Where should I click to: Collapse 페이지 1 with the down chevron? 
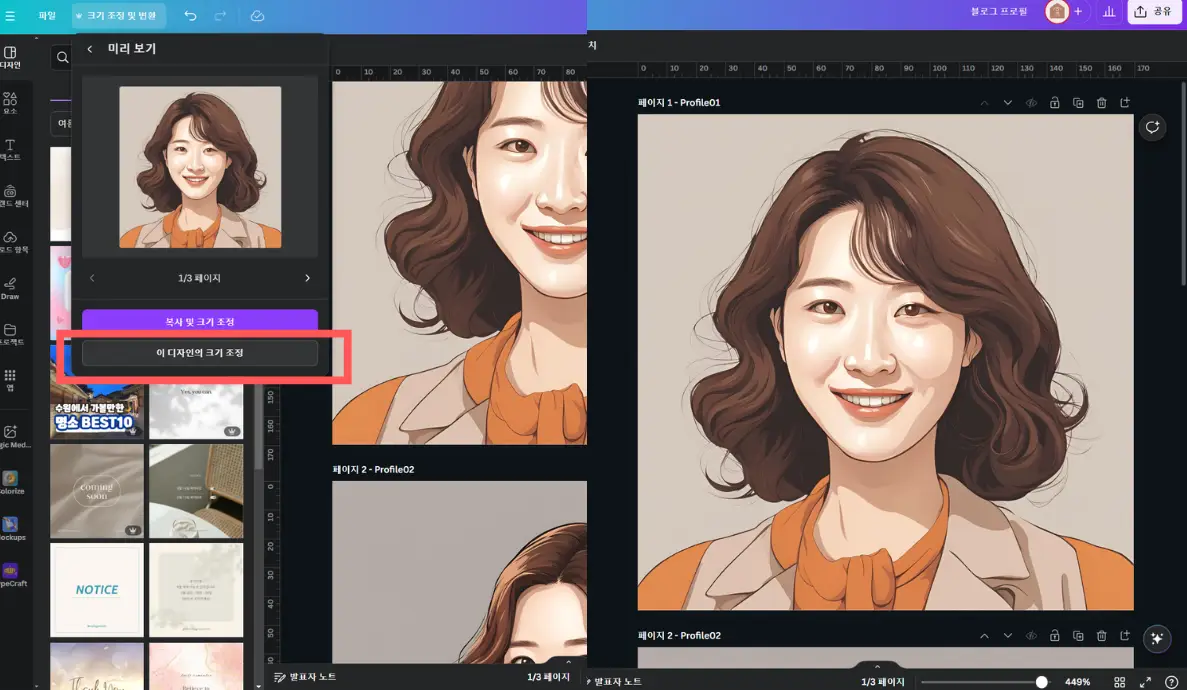tap(1007, 102)
